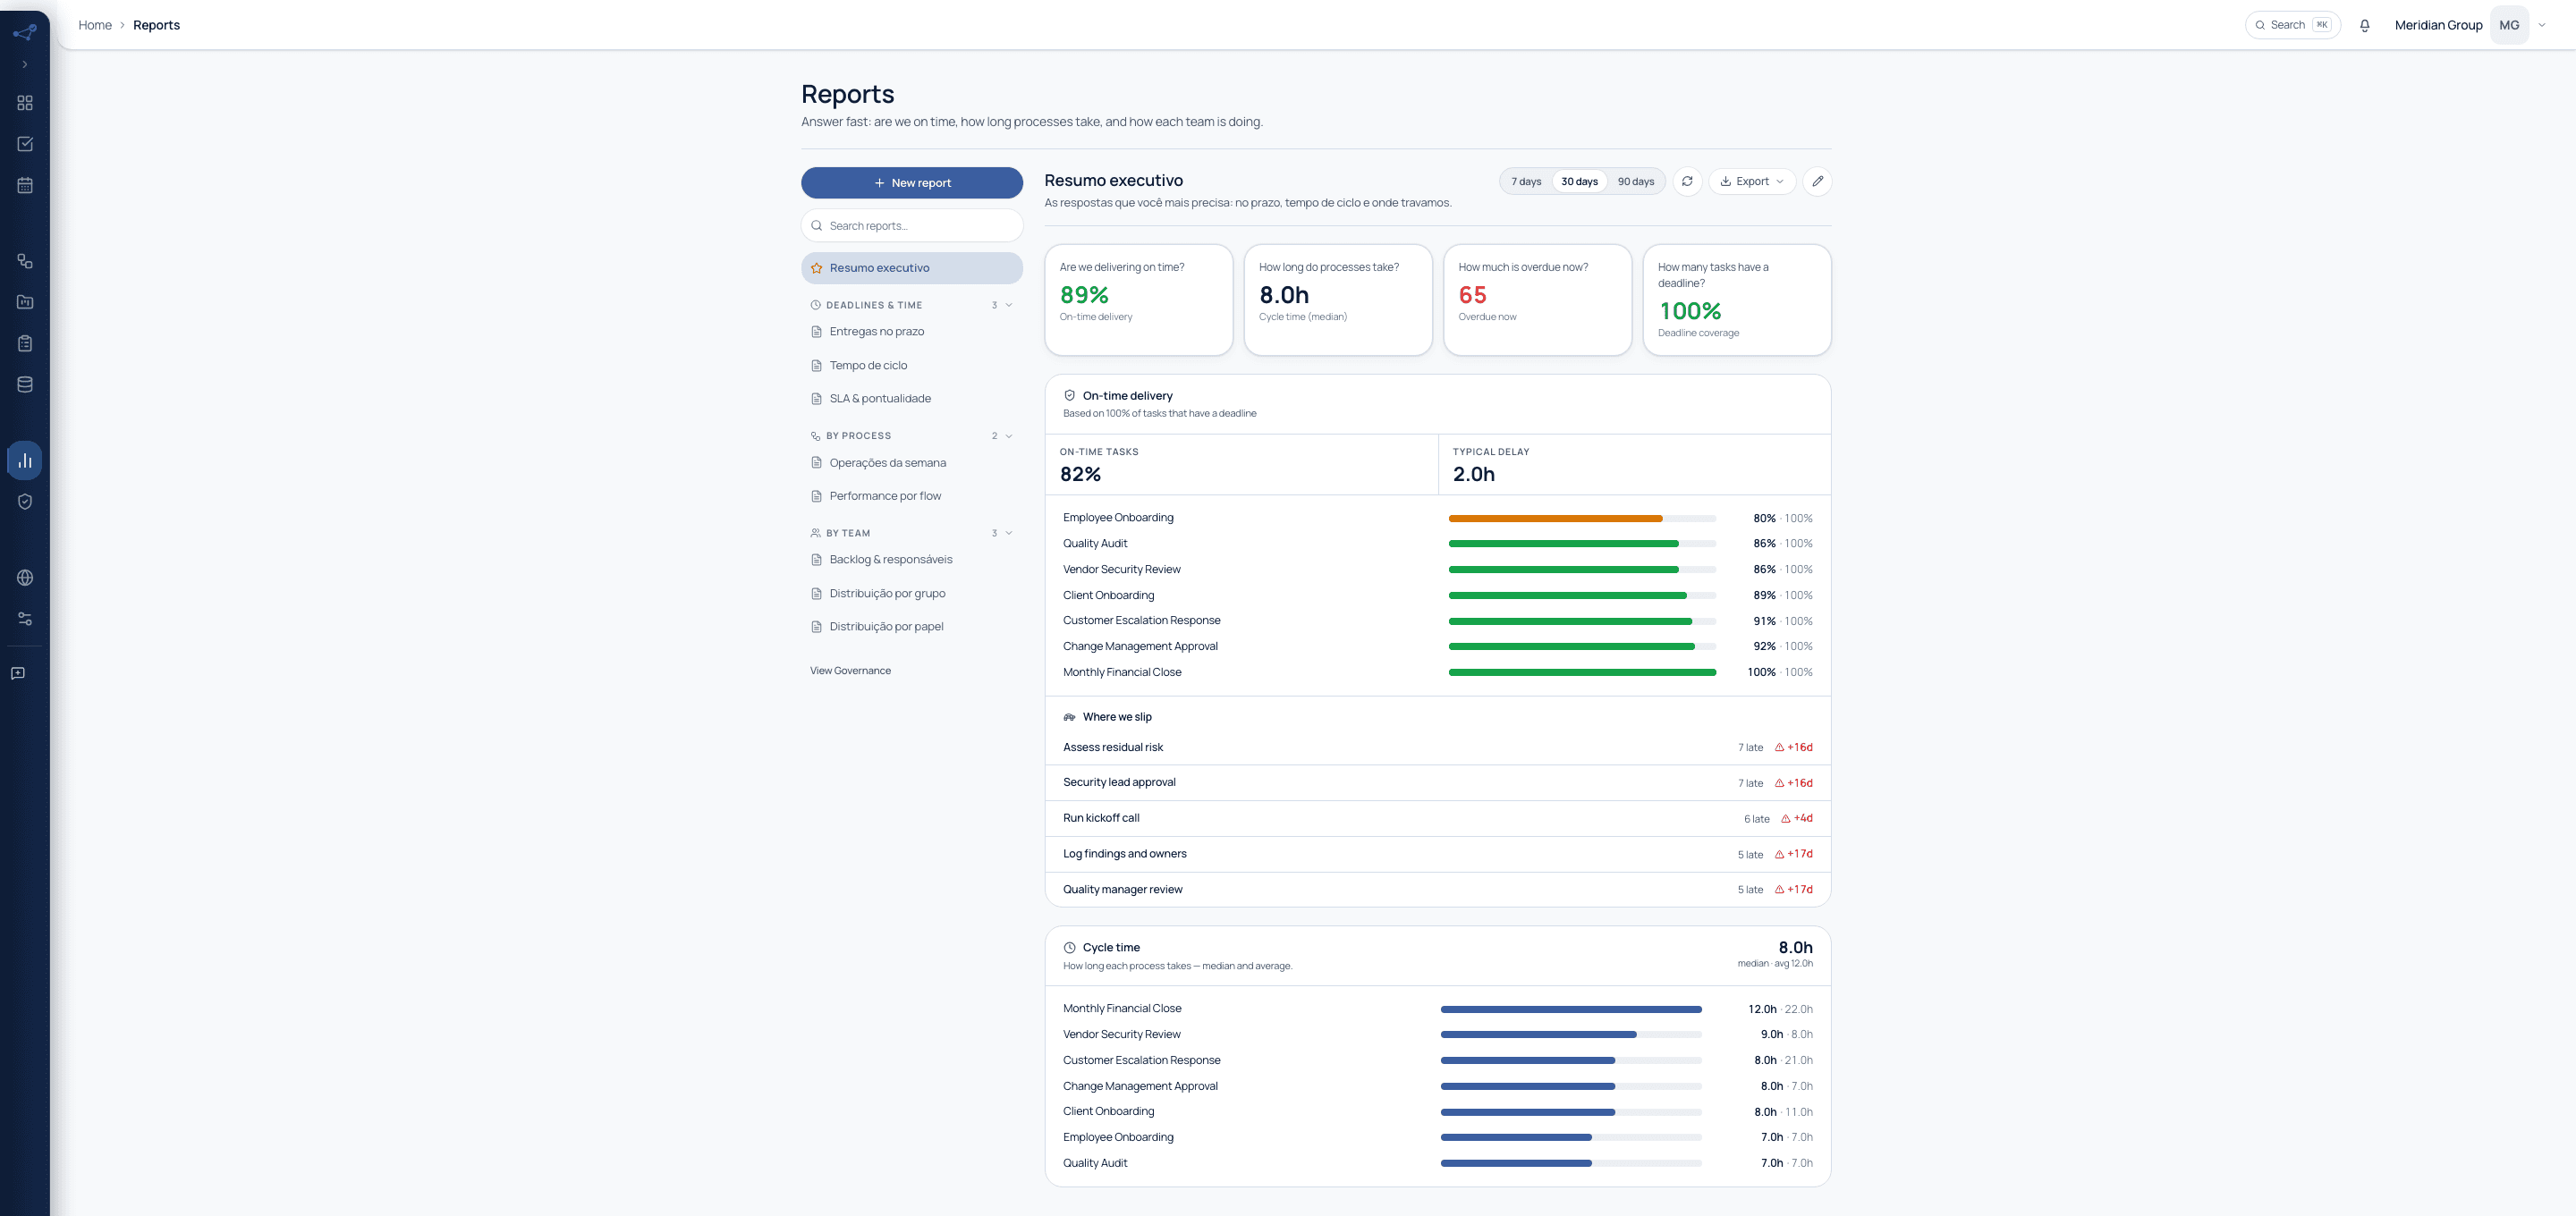The height and width of the screenshot is (1216, 2576).
Task: Click the Run kickoff call row
Action: 1437,819
